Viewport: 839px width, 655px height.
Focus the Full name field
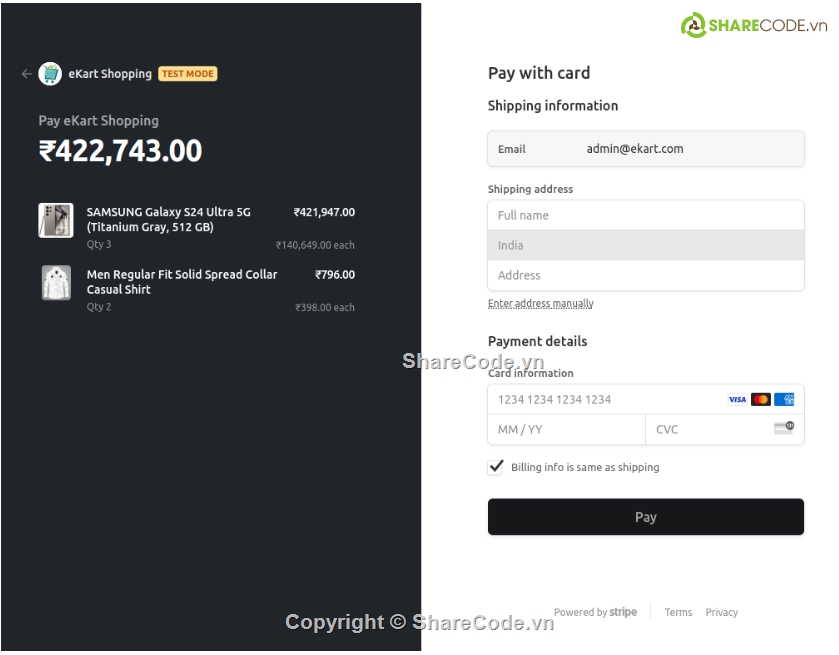point(645,215)
